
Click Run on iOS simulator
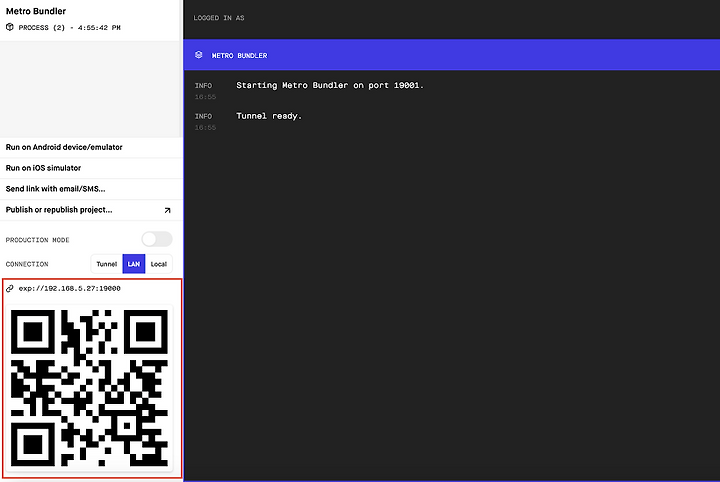(91, 168)
